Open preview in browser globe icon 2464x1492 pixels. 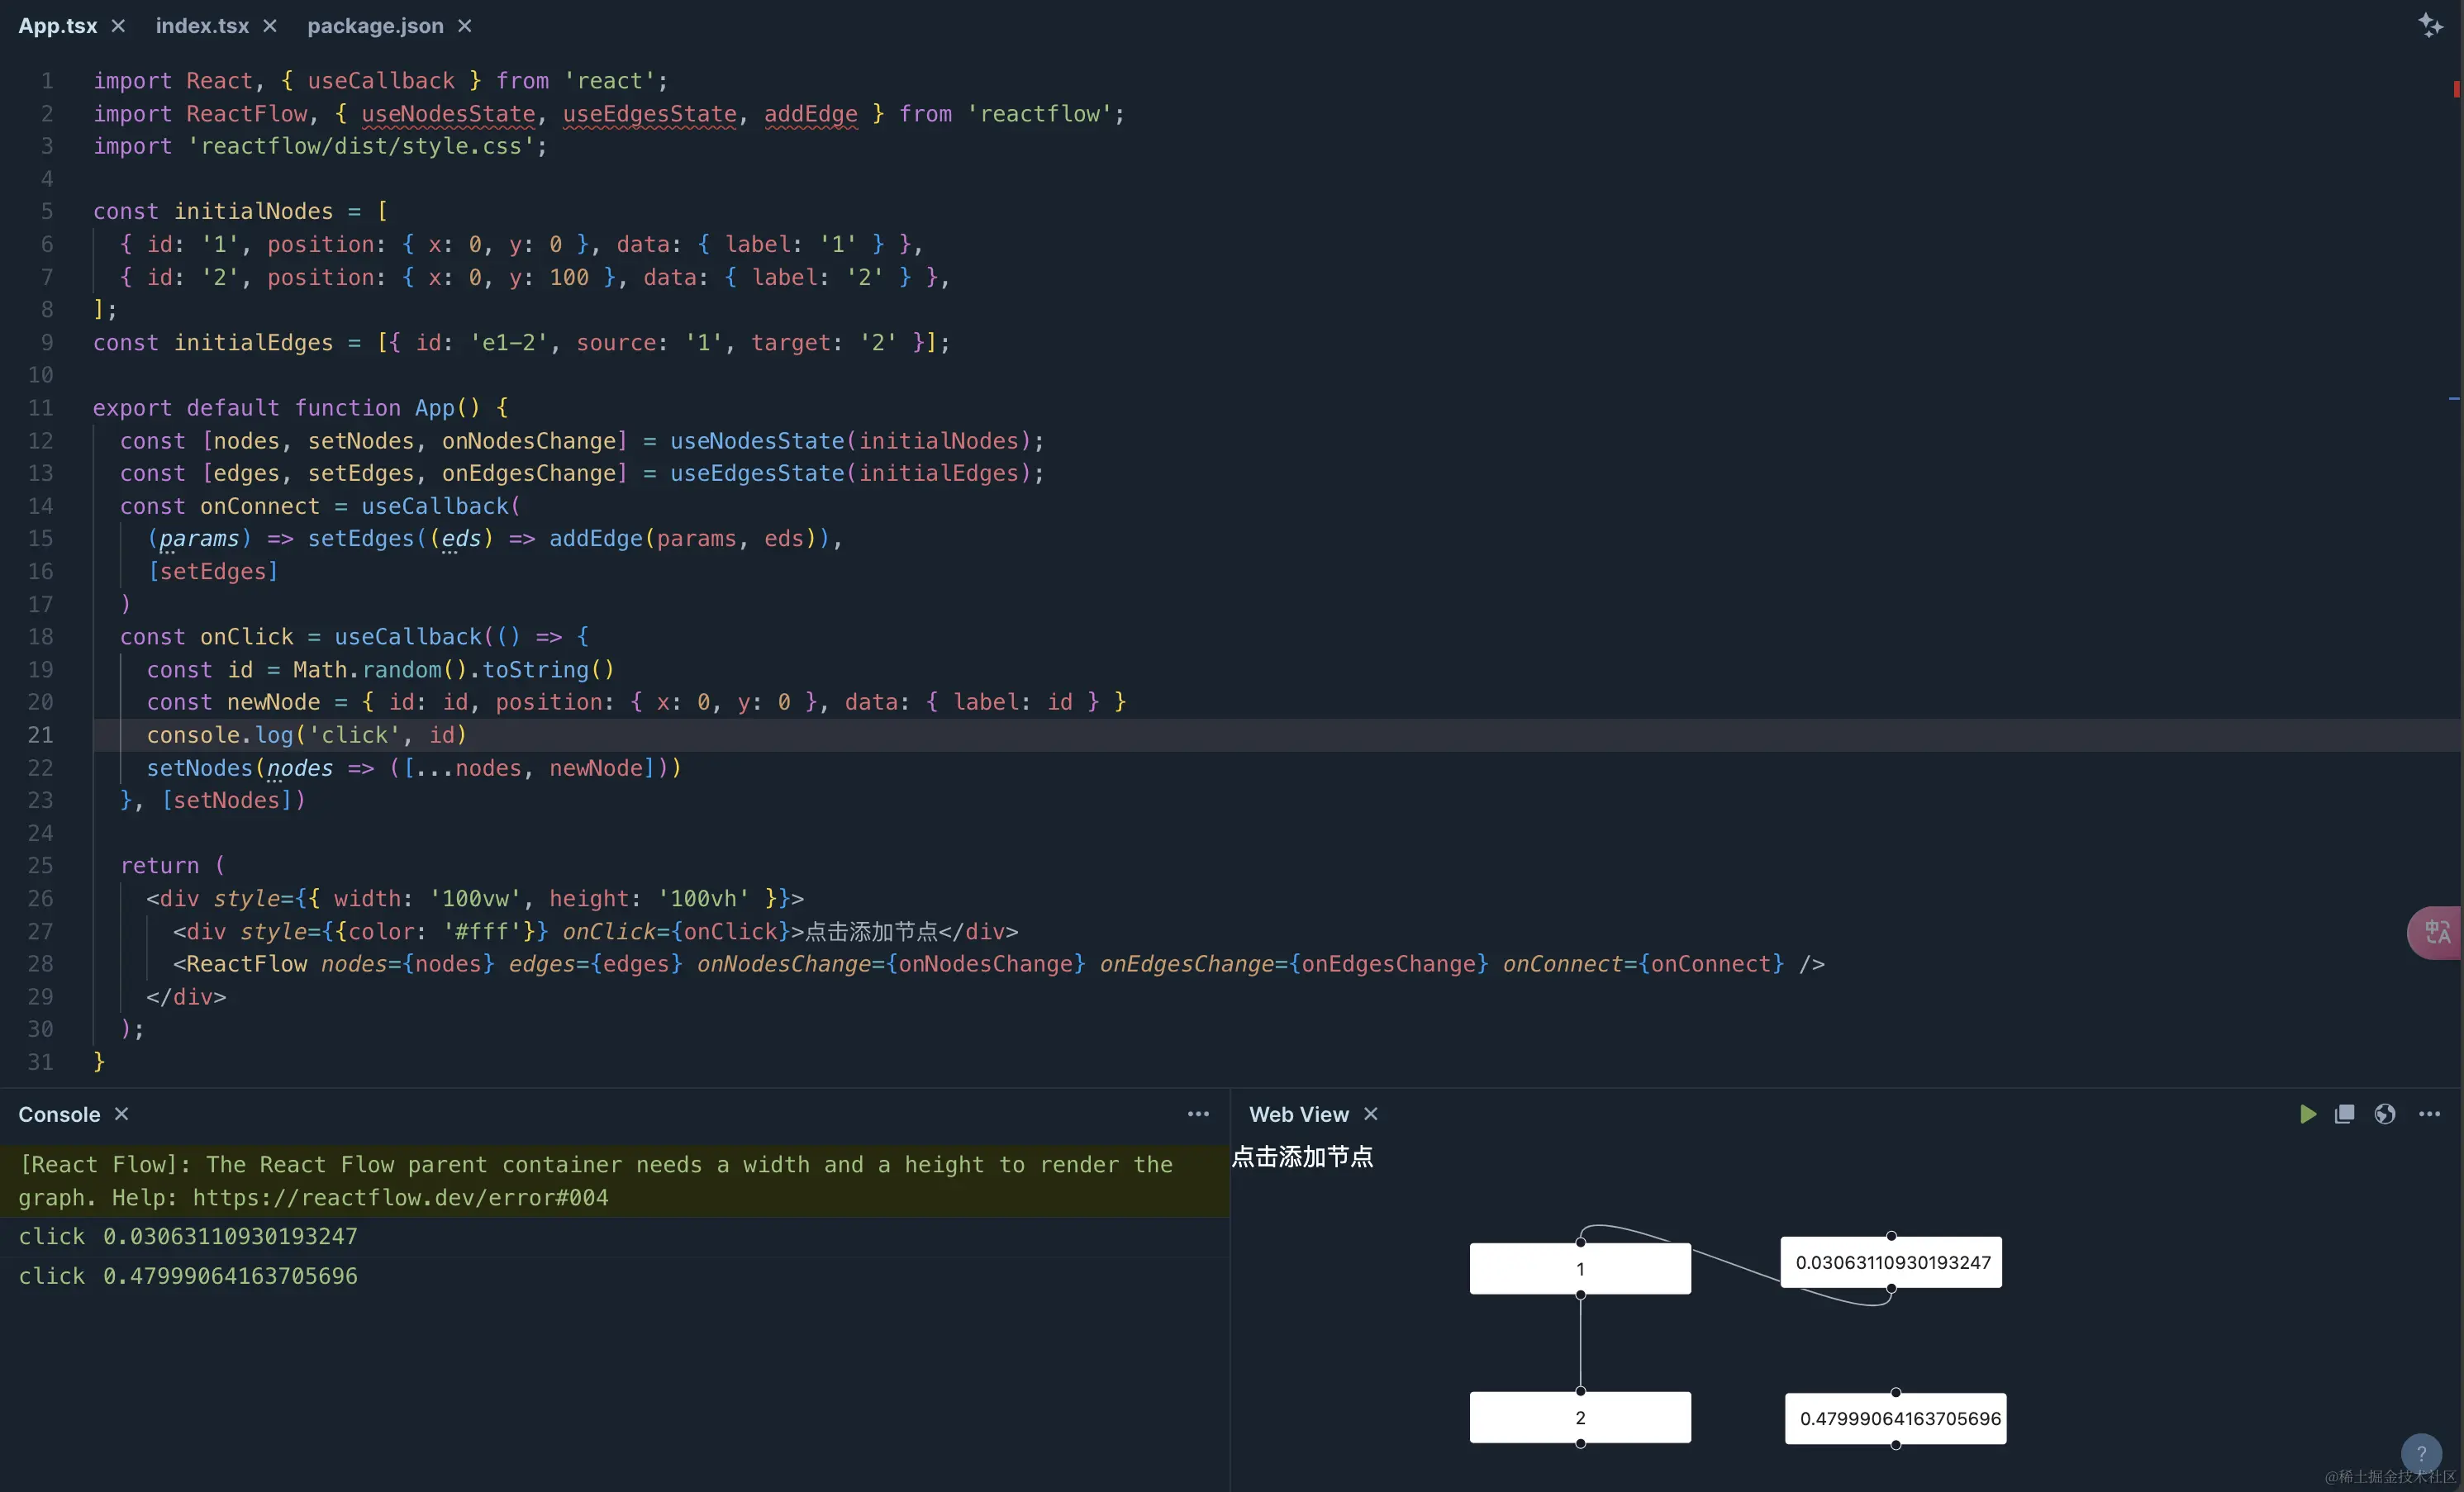click(2385, 1114)
